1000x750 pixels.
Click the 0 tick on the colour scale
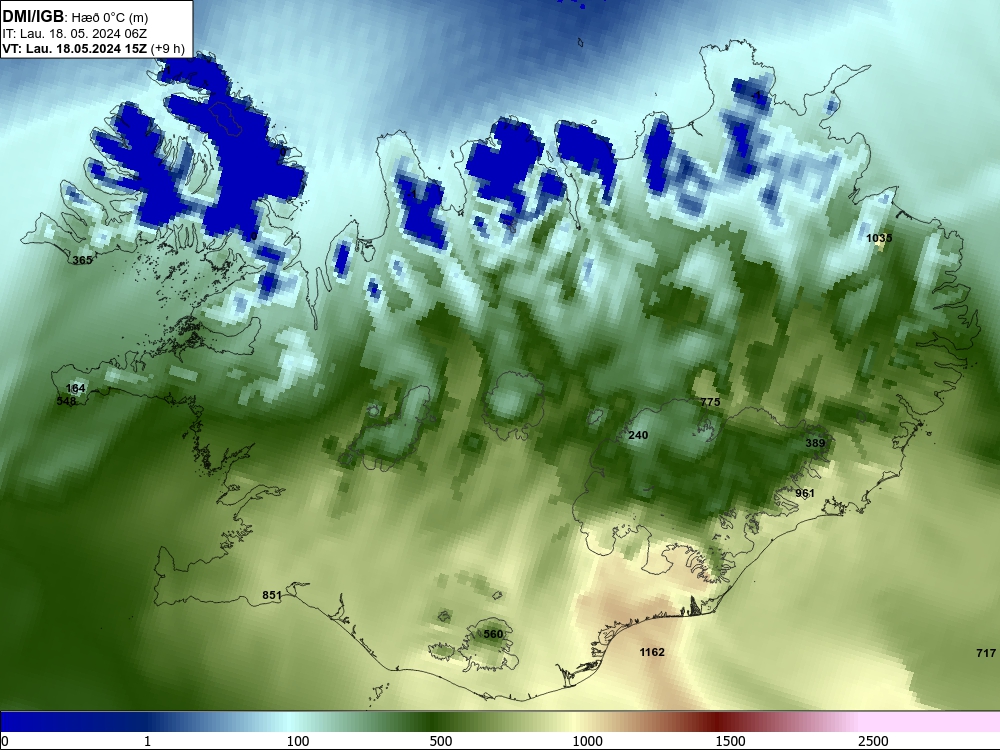[x=5, y=741]
